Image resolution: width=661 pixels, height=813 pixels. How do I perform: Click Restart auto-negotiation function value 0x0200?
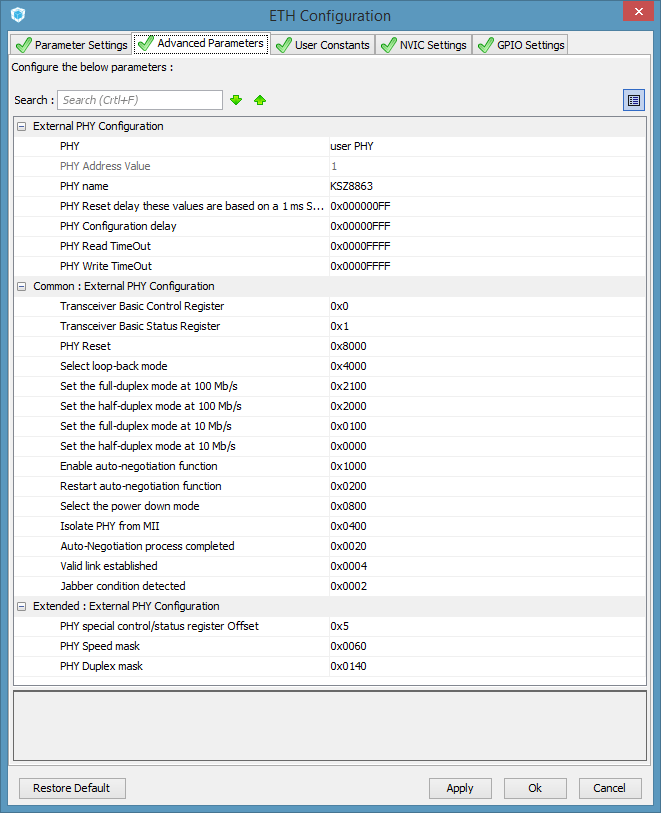[x=348, y=486]
